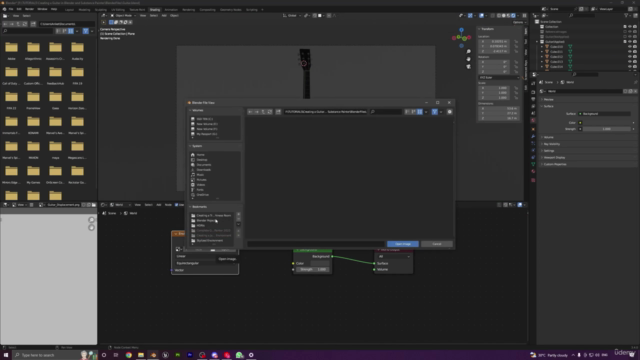Screen dimensions: 640x360
Task: Open Render properties tab icon
Action: 533,92
